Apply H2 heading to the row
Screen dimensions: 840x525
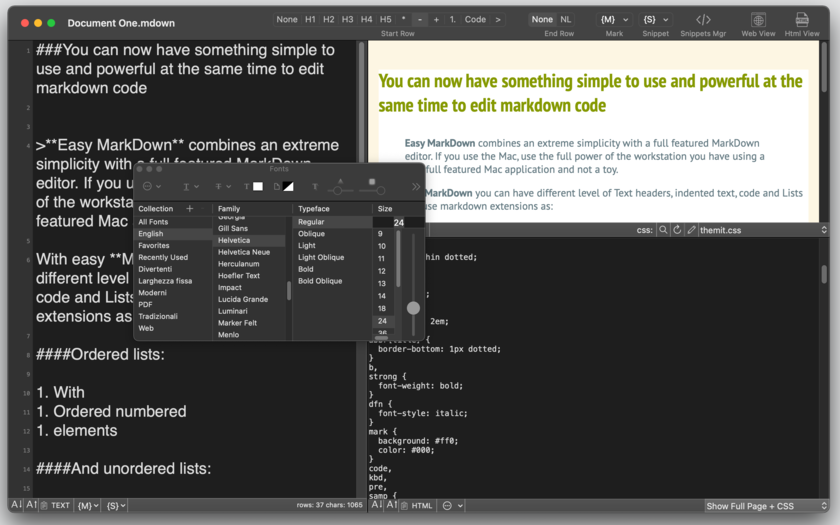(x=329, y=19)
